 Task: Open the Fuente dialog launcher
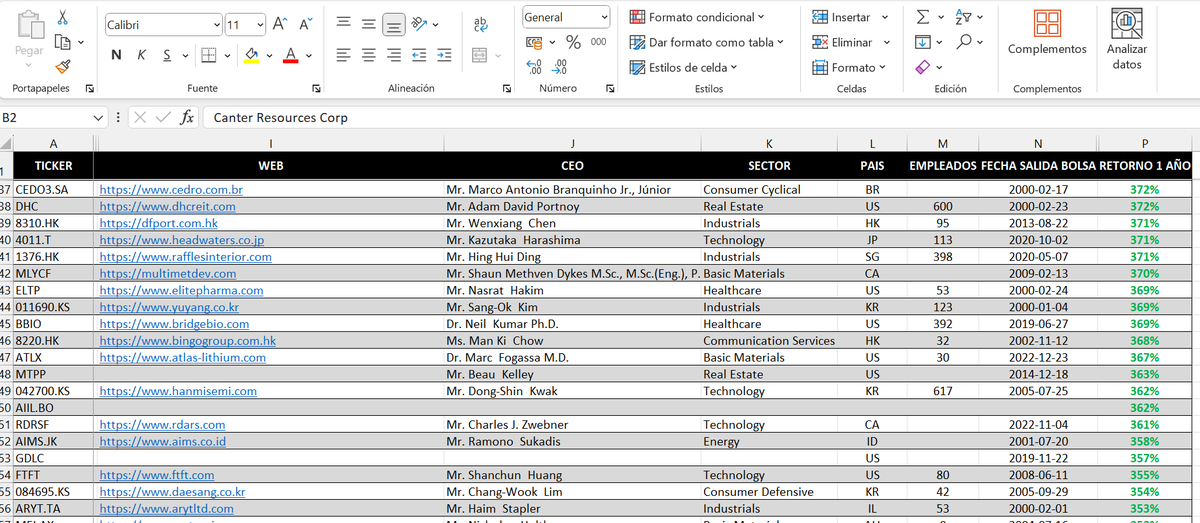click(317, 89)
